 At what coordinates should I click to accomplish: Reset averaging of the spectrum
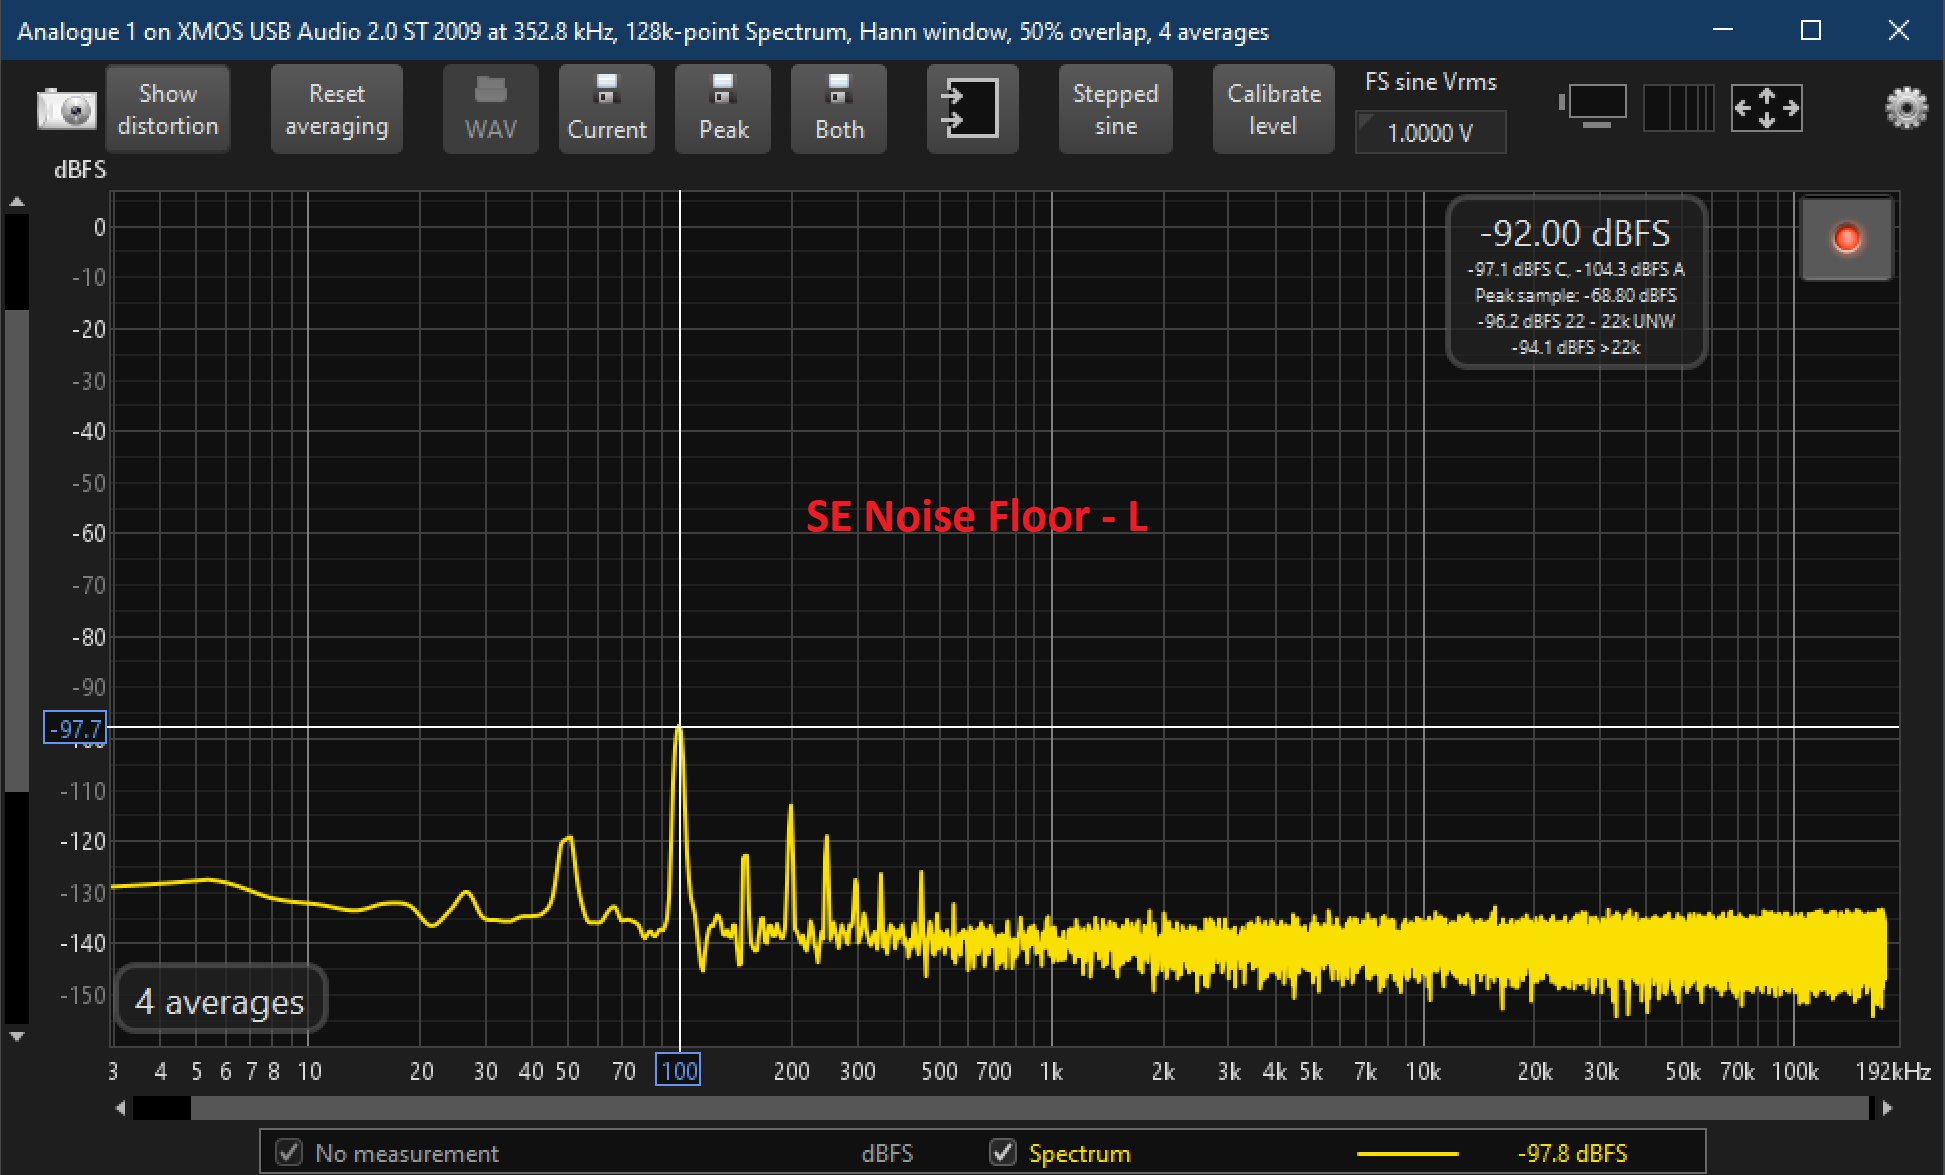point(337,109)
